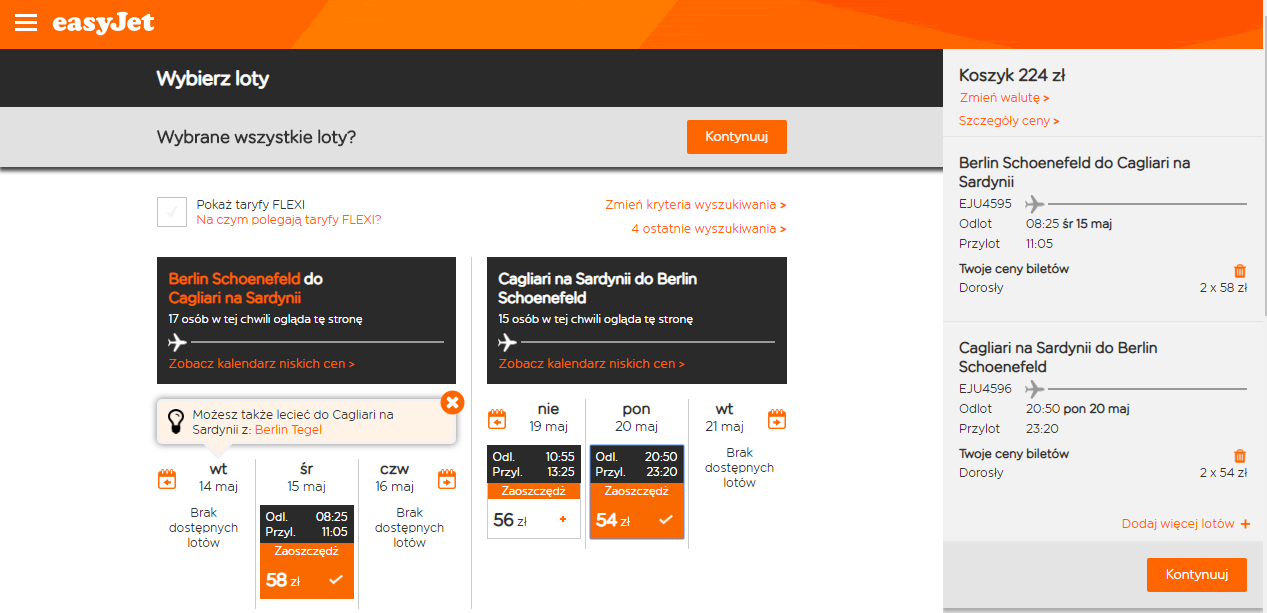Image resolution: width=1267 pixels, height=613 pixels.
Task: Select return date pon 20 maj
Action: tap(636, 417)
